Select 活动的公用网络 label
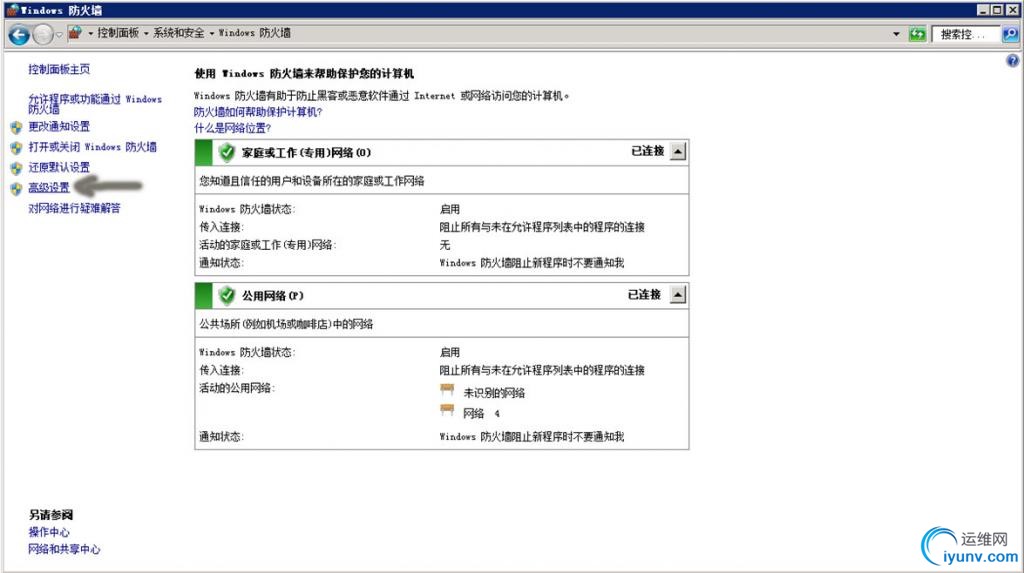Image resolution: width=1024 pixels, height=573 pixels. (x=237, y=388)
